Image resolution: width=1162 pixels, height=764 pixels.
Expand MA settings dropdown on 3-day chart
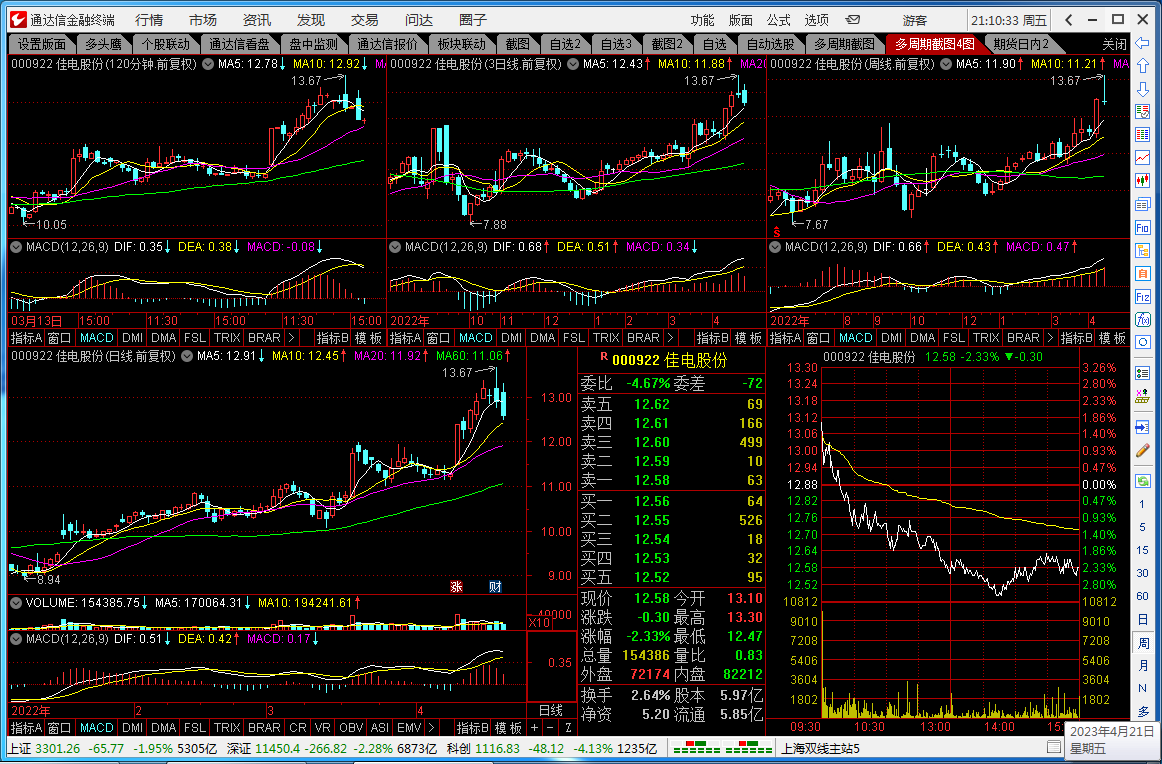coord(573,64)
